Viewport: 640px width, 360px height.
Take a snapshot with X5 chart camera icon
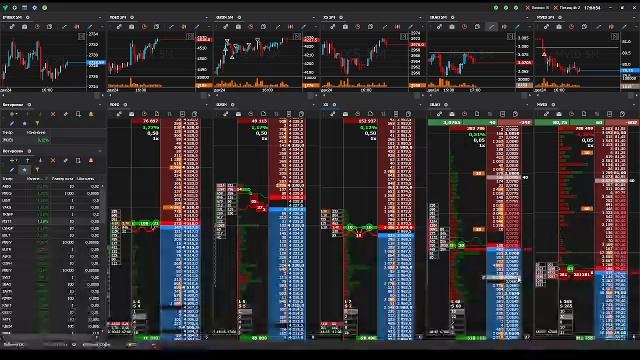(x=345, y=27)
